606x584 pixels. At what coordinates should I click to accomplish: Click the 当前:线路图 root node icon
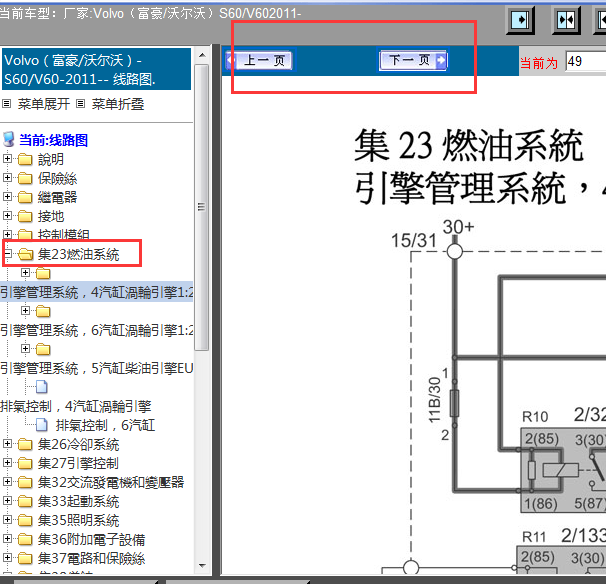click(x=8, y=140)
